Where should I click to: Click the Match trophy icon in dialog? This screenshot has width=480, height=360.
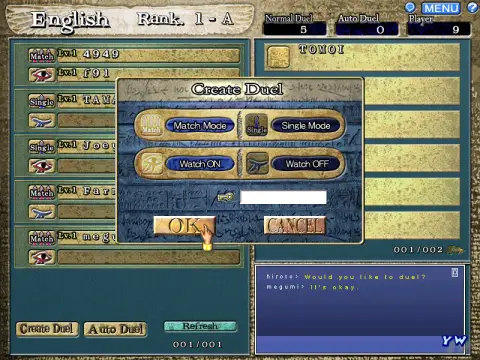[151, 125]
